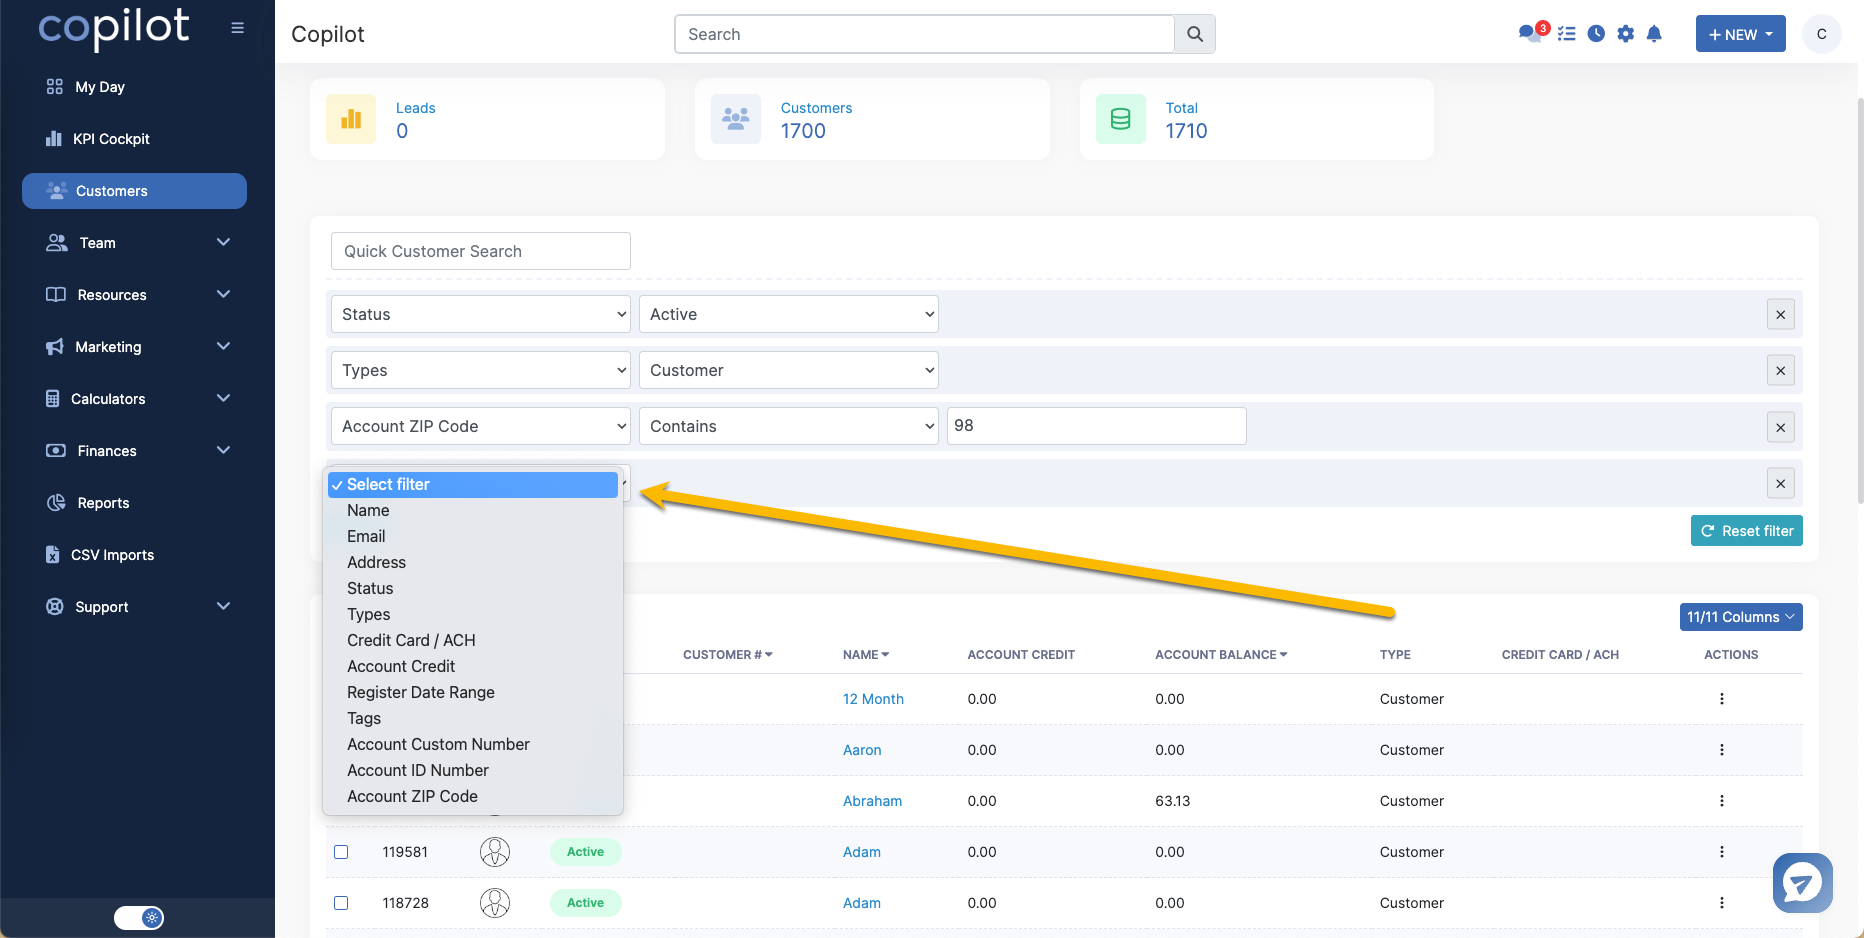This screenshot has width=1864, height=938.
Task: Remove the empty Select filter row
Action: pyautogui.click(x=1780, y=483)
